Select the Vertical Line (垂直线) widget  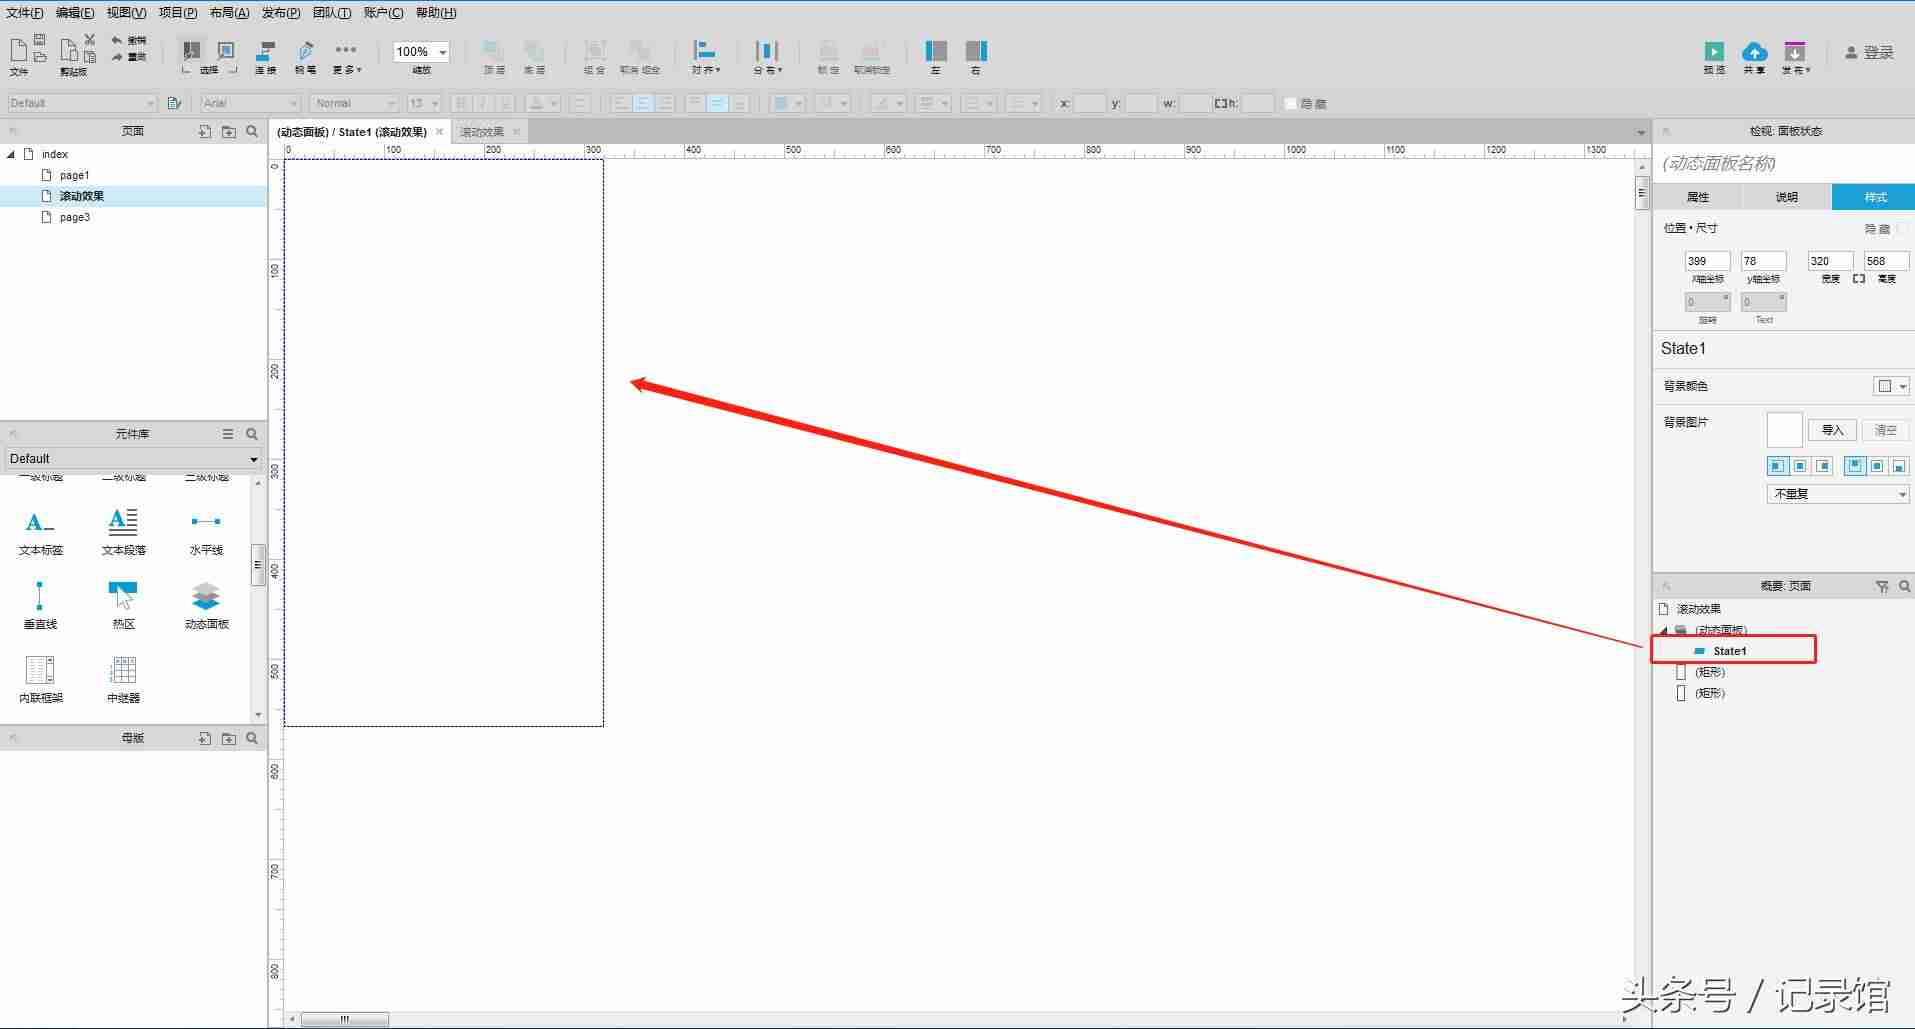40,604
